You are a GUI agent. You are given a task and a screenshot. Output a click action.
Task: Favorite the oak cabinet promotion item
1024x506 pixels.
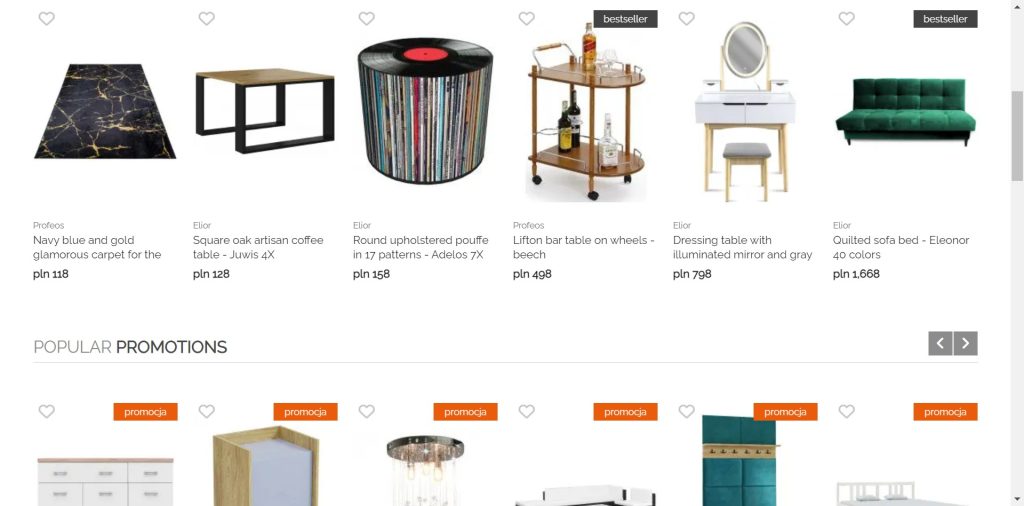pyautogui.click(x=206, y=411)
